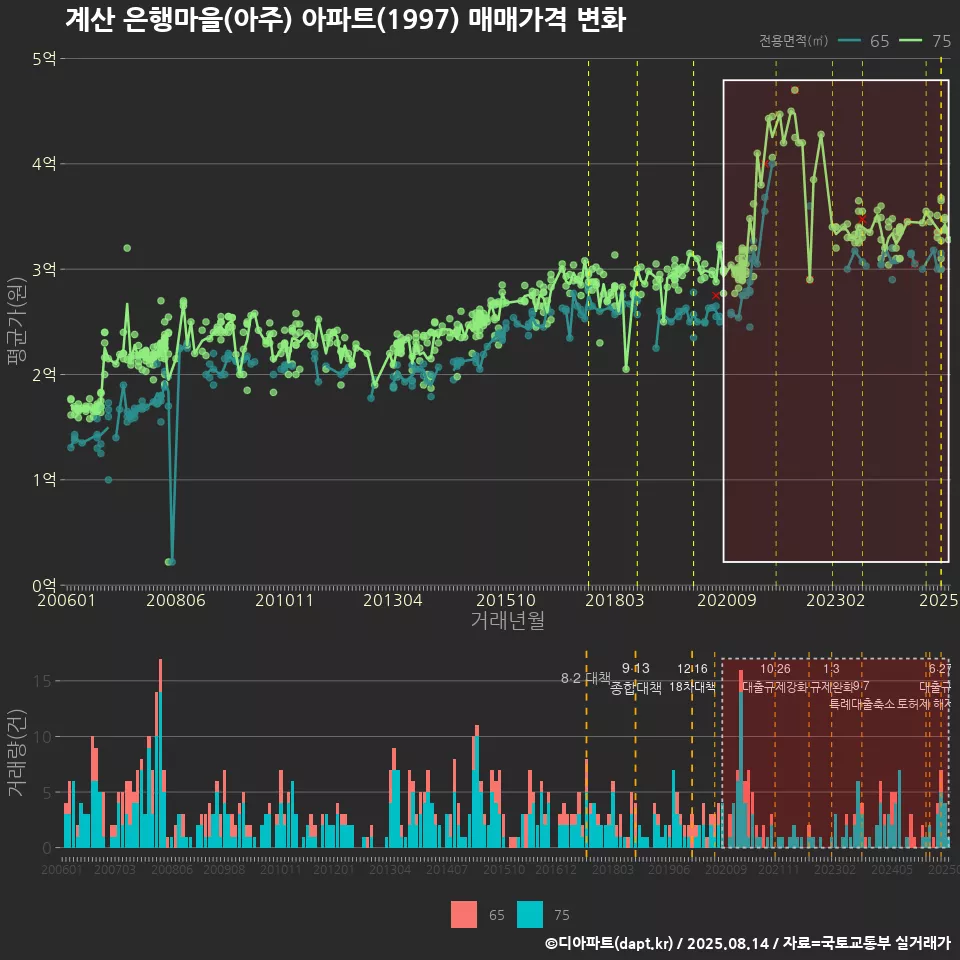Click the '10·26 대출규제강화' policy annotation
Image resolution: width=960 pixels, height=960 pixels.
tap(775, 678)
